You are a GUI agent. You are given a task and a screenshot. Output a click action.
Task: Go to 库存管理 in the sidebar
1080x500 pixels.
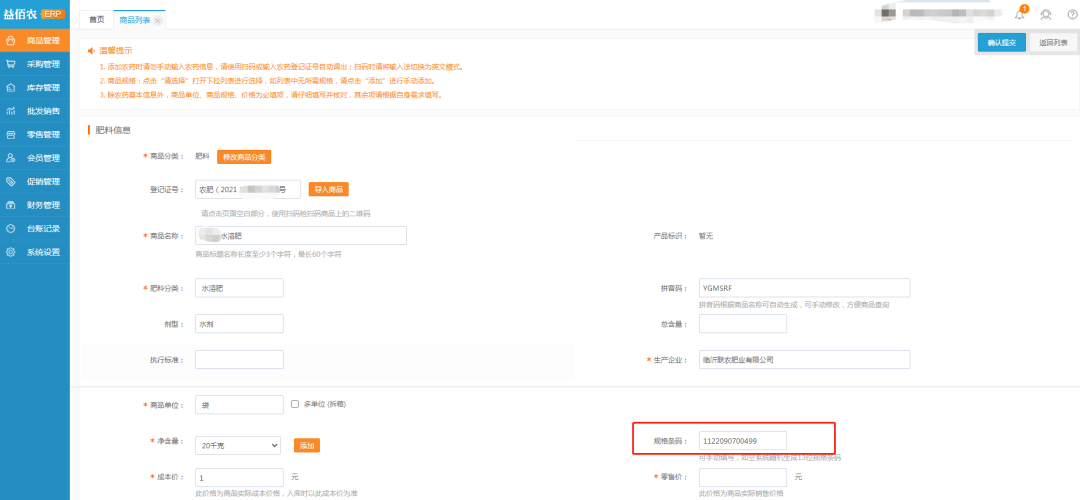pyautogui.click(x=42, y=88)
